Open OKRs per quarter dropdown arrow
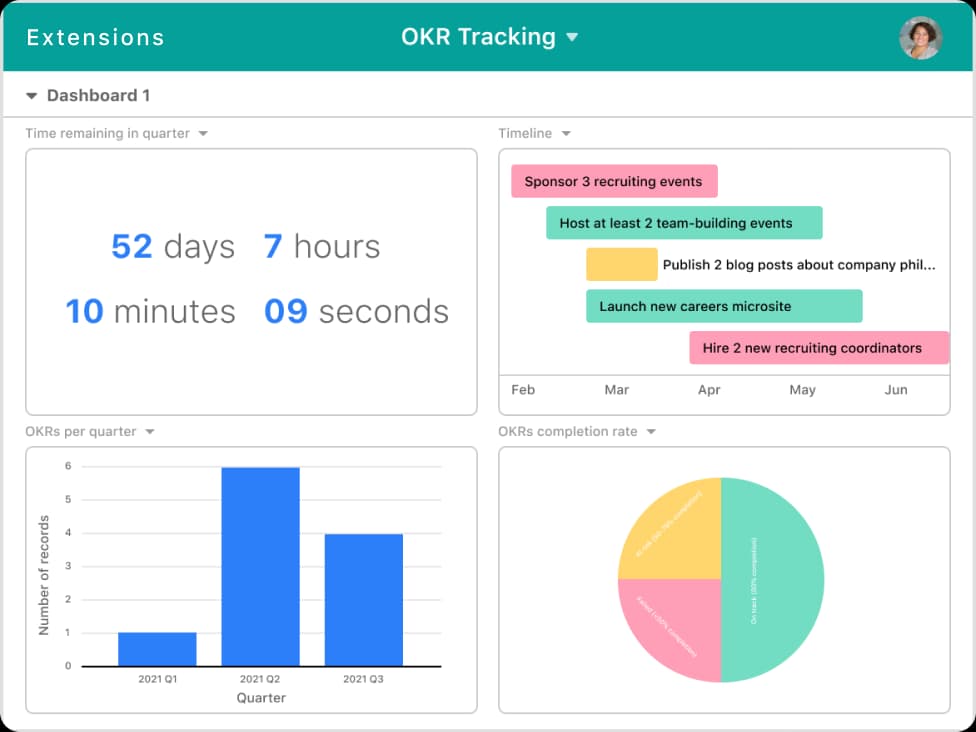This screenshot has height=732, width=976. (x=149, y=431)
